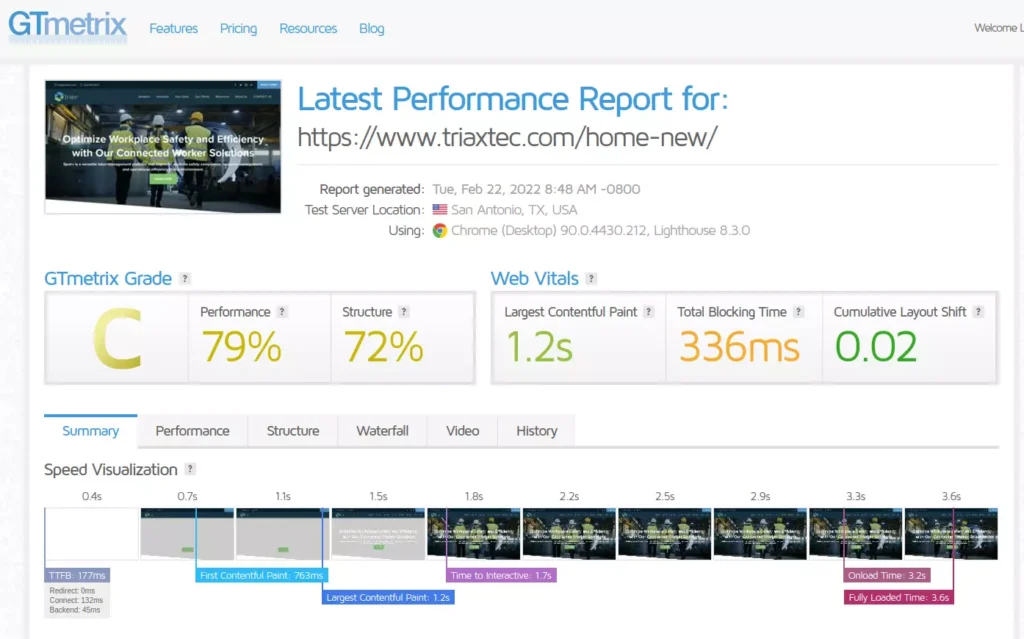The width and height of the screenshot is (1024, 639).
Task: Click the First Contentful Paint: 763ms marker
Action: [262, 576]
